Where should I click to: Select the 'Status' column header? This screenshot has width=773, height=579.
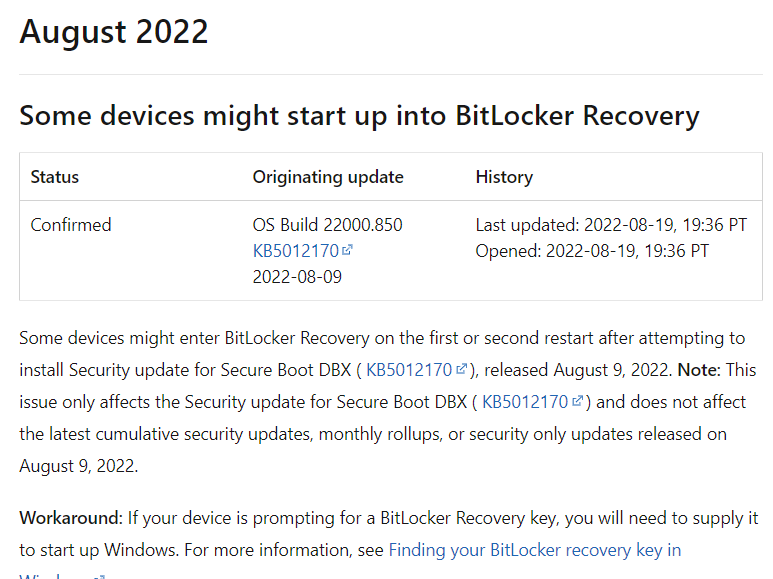pyautogui.click(x=55, y=177)
